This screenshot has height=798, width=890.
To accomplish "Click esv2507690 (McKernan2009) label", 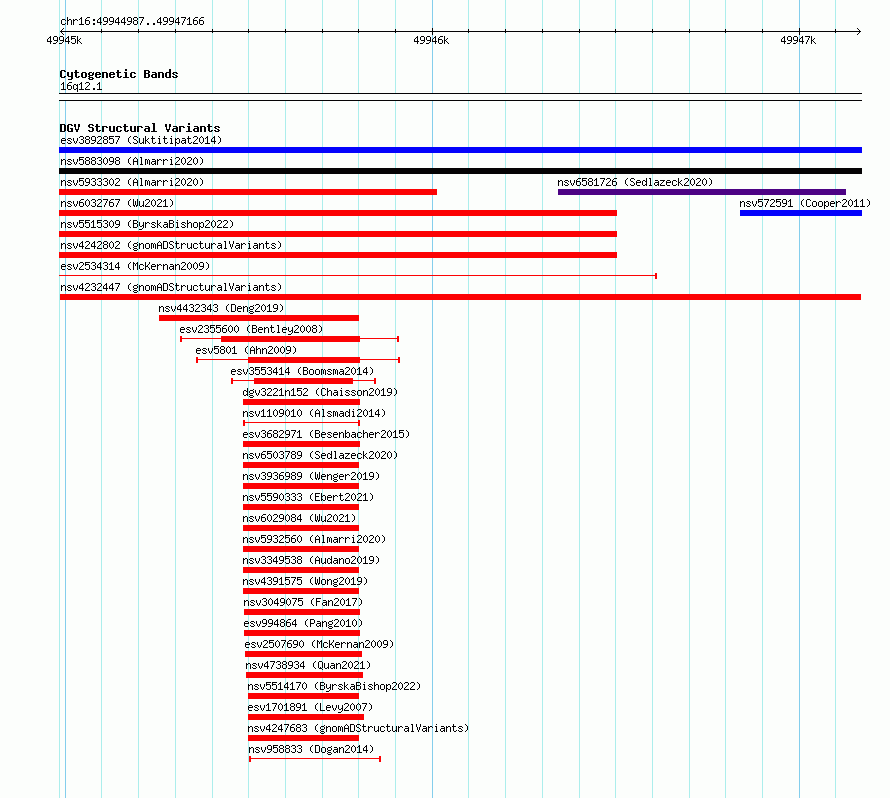I will [x=319, y=644].
